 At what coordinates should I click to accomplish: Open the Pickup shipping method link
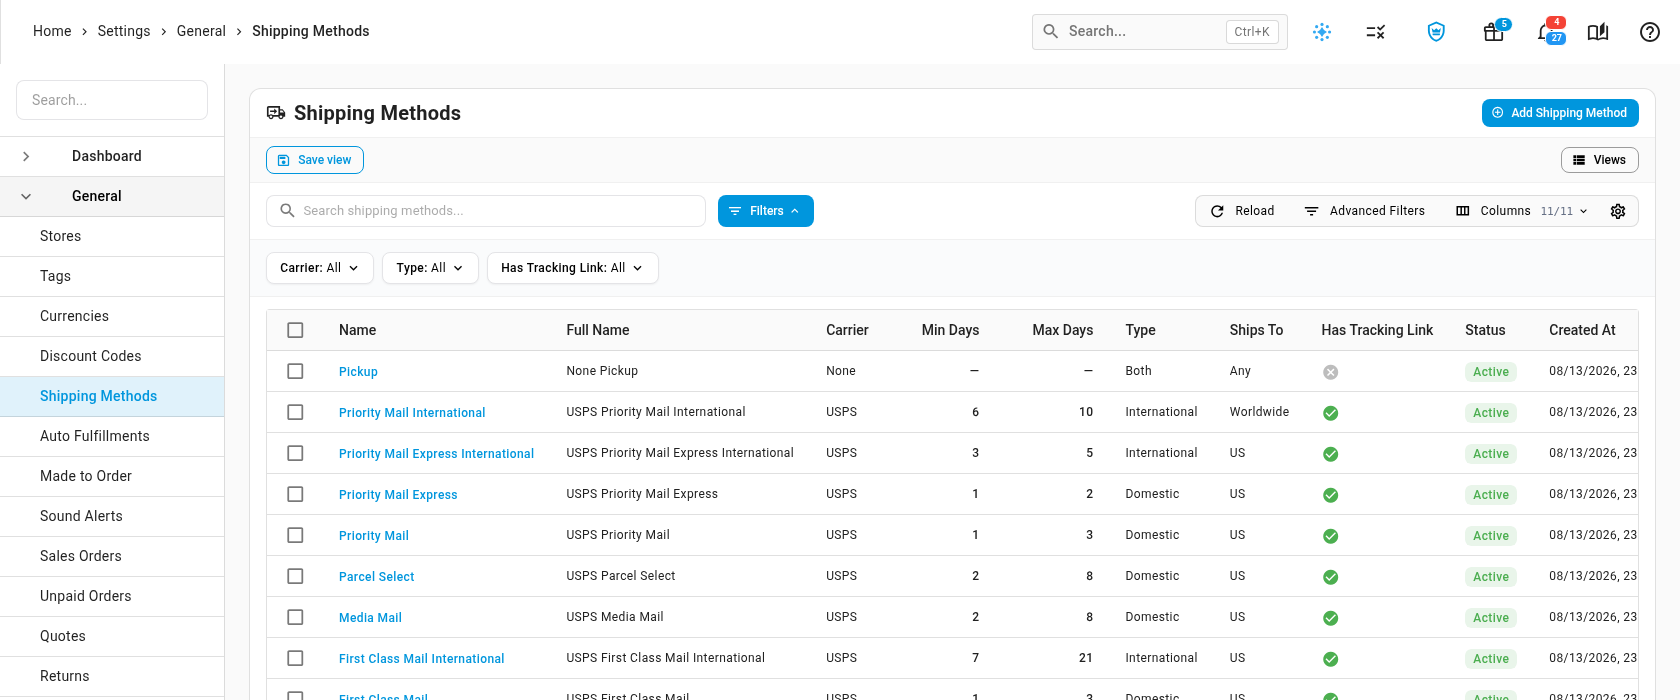pyautogui.click(x=358, y=372)
